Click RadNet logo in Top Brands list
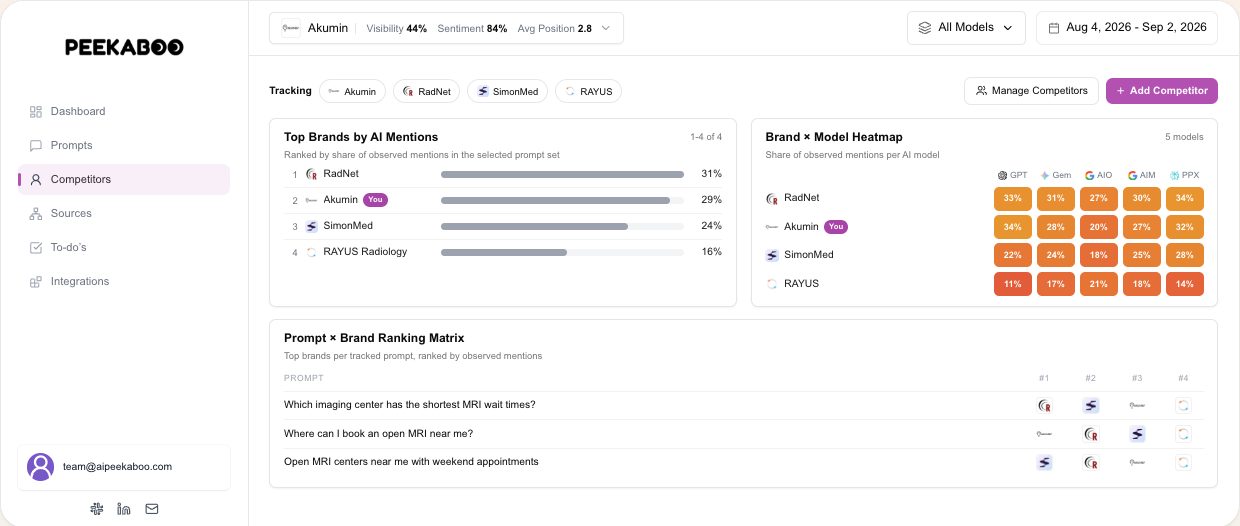Image resolution: width=1240 pixels, height=526 pixels. [311, 174]
